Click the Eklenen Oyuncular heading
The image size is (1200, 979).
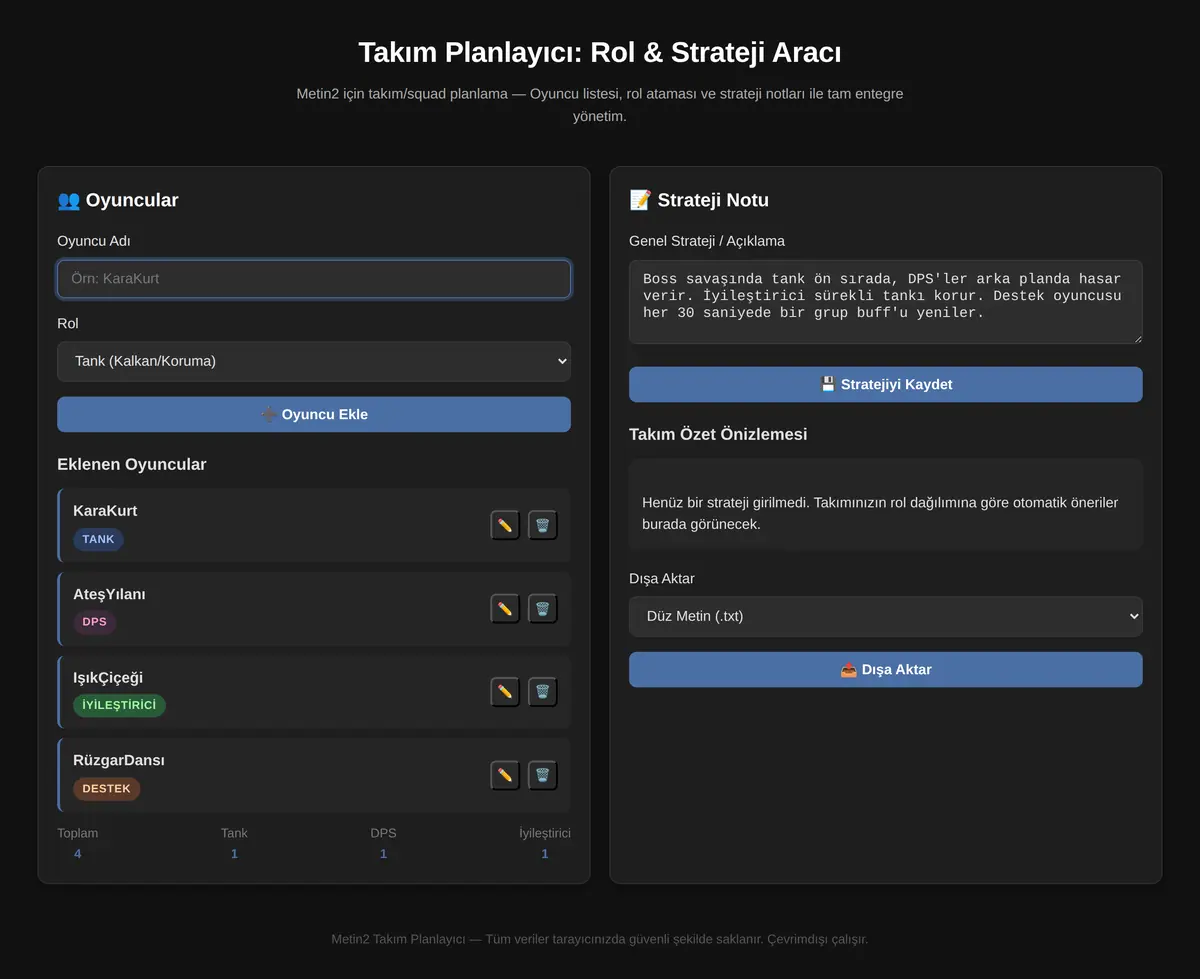pos(132,464)
